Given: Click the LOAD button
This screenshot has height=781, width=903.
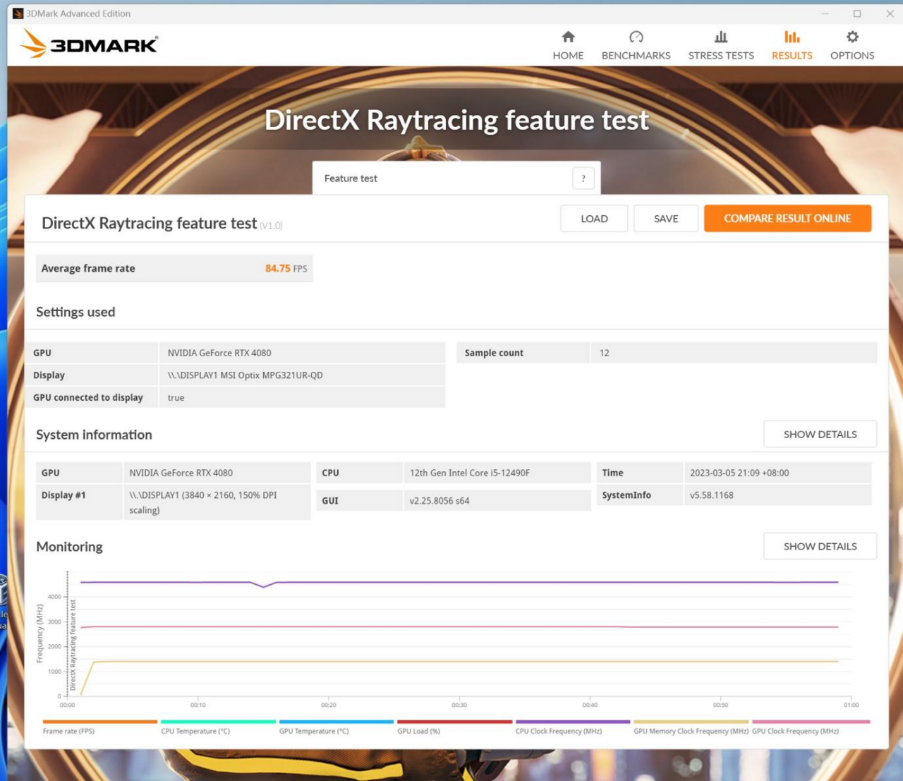Looking at the screenshot, I should pos(594,218).
